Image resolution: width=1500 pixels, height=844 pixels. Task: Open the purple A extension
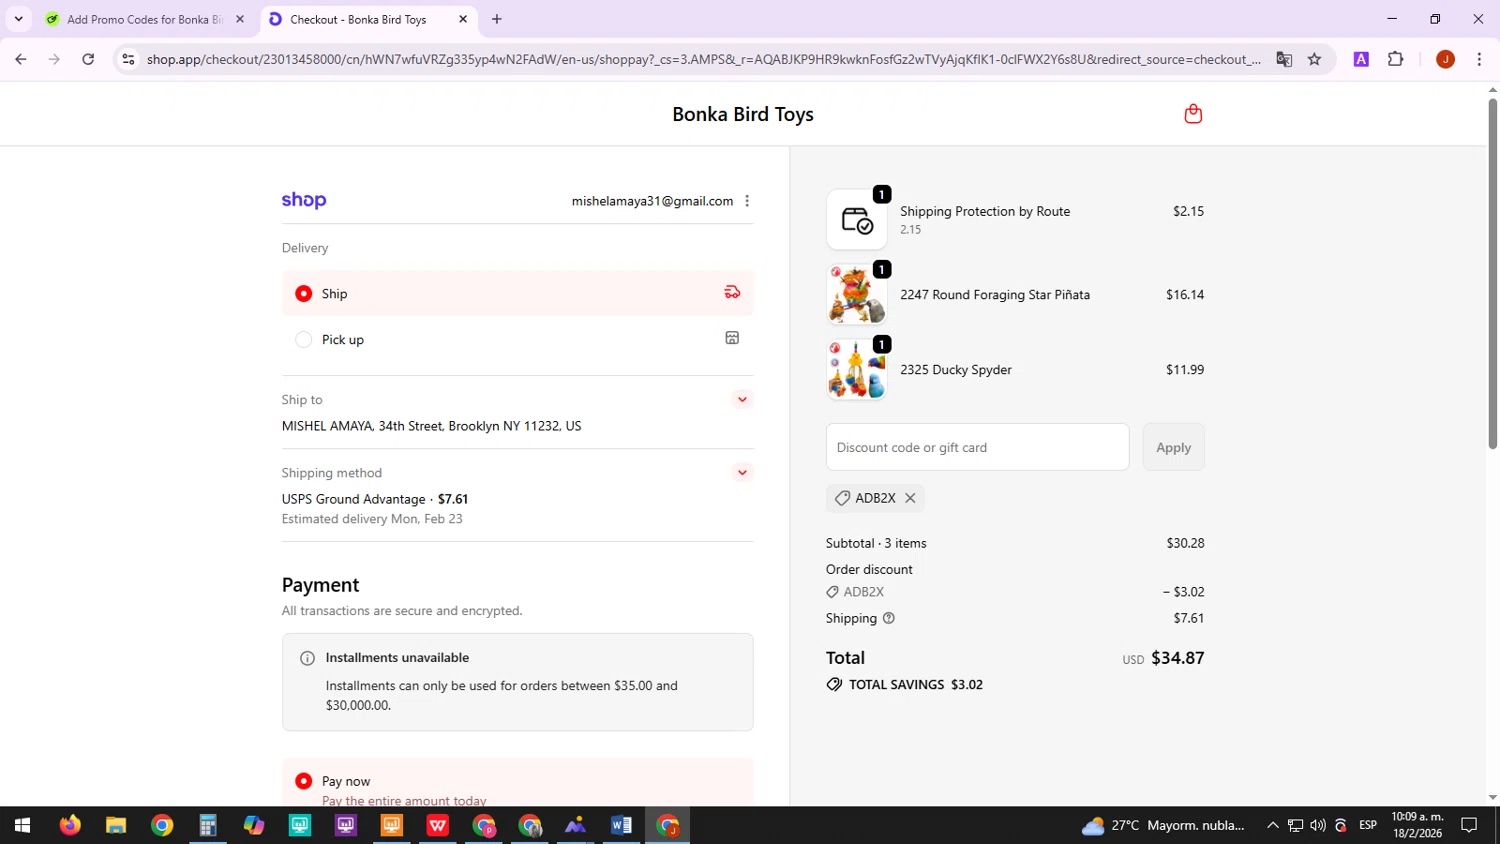point(1361,59)
